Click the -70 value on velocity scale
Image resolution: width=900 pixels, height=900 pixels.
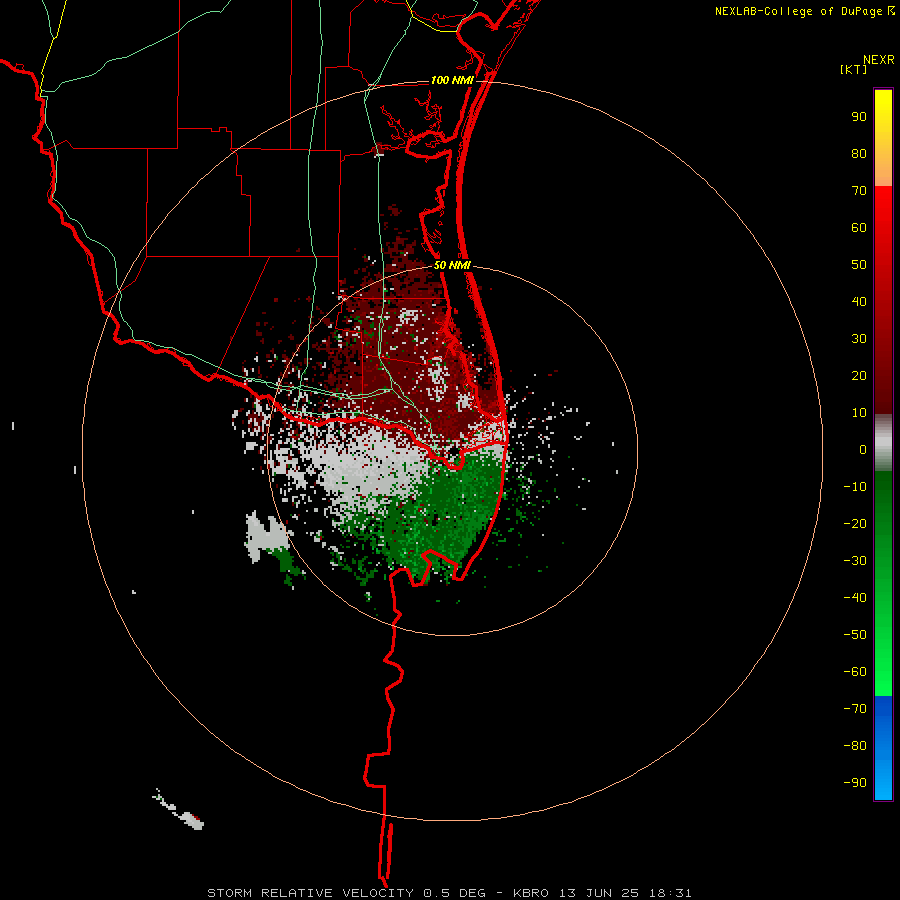pos(855,709)
